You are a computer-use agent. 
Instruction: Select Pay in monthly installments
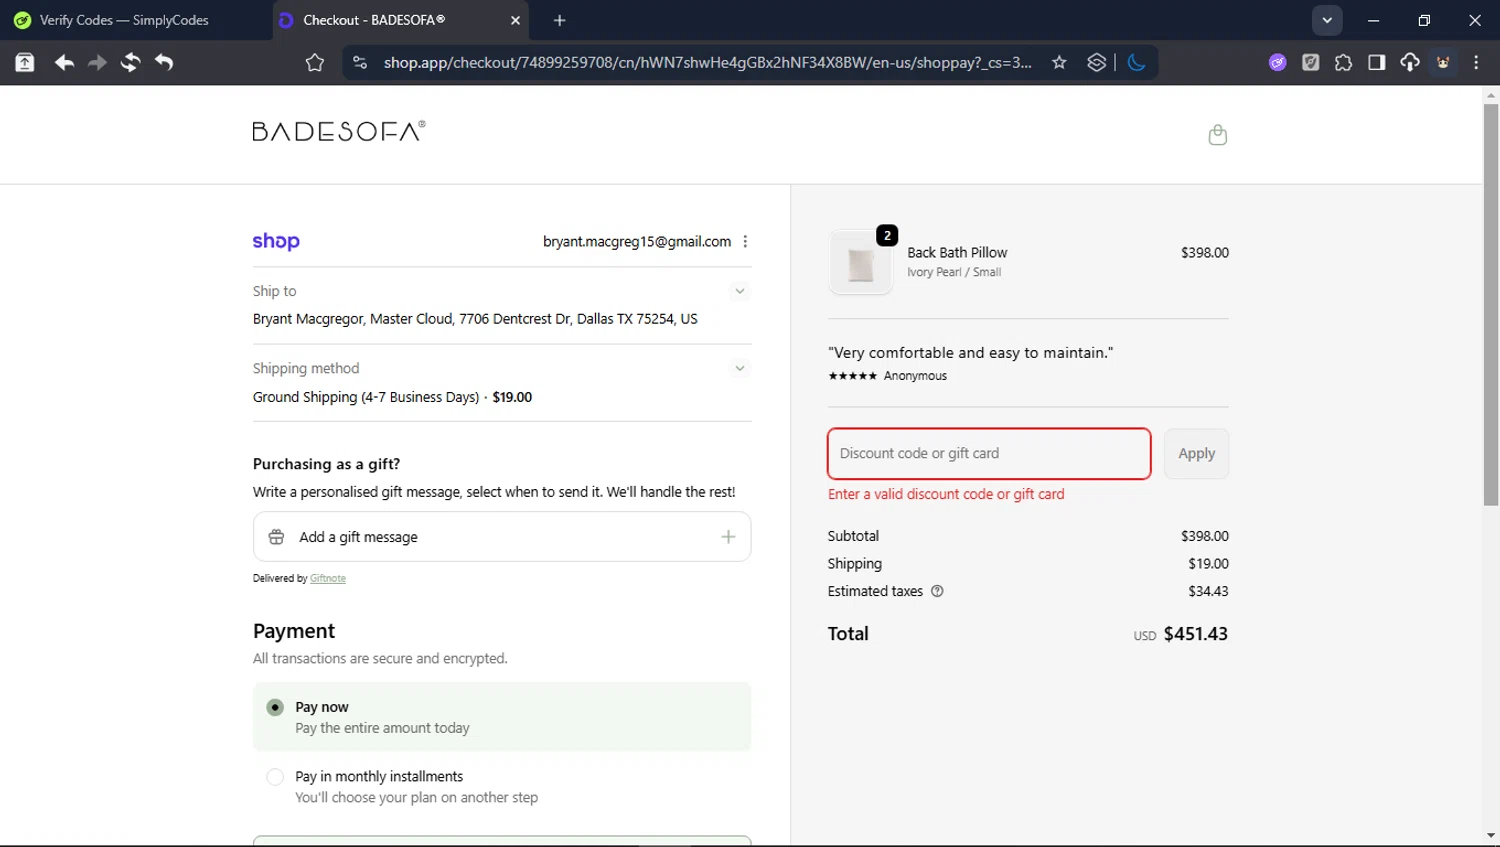(275, 777)
